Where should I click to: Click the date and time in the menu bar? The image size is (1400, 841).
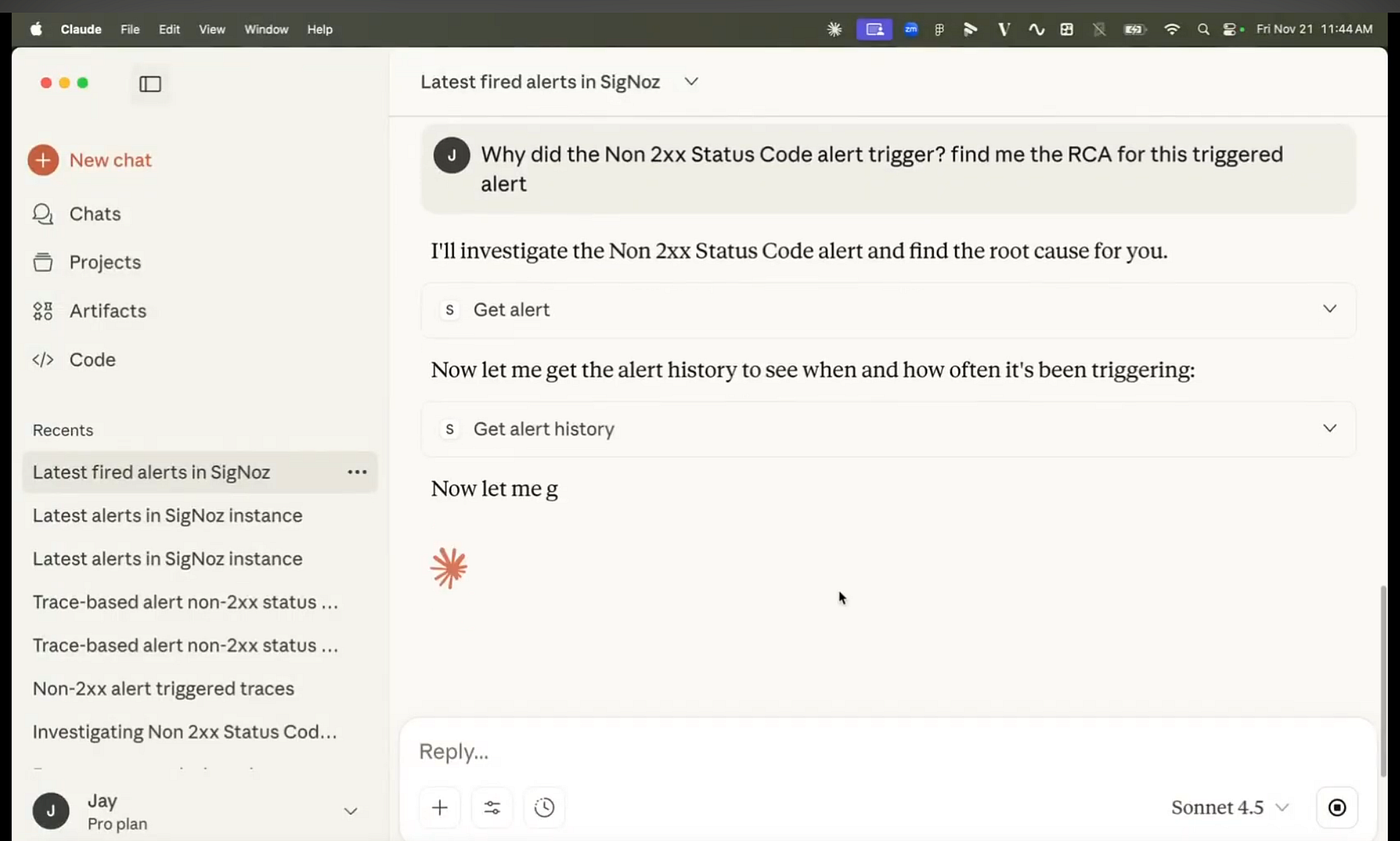(1314, 30)
